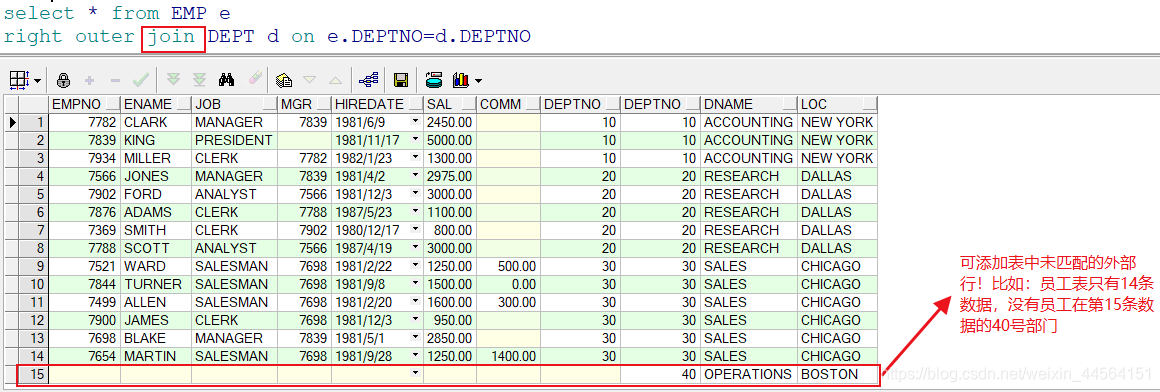1160x392 pixels.
Task: Click e.DEPTNO=d.DEPTNO in the SQL editor
Action: (429, 36)
